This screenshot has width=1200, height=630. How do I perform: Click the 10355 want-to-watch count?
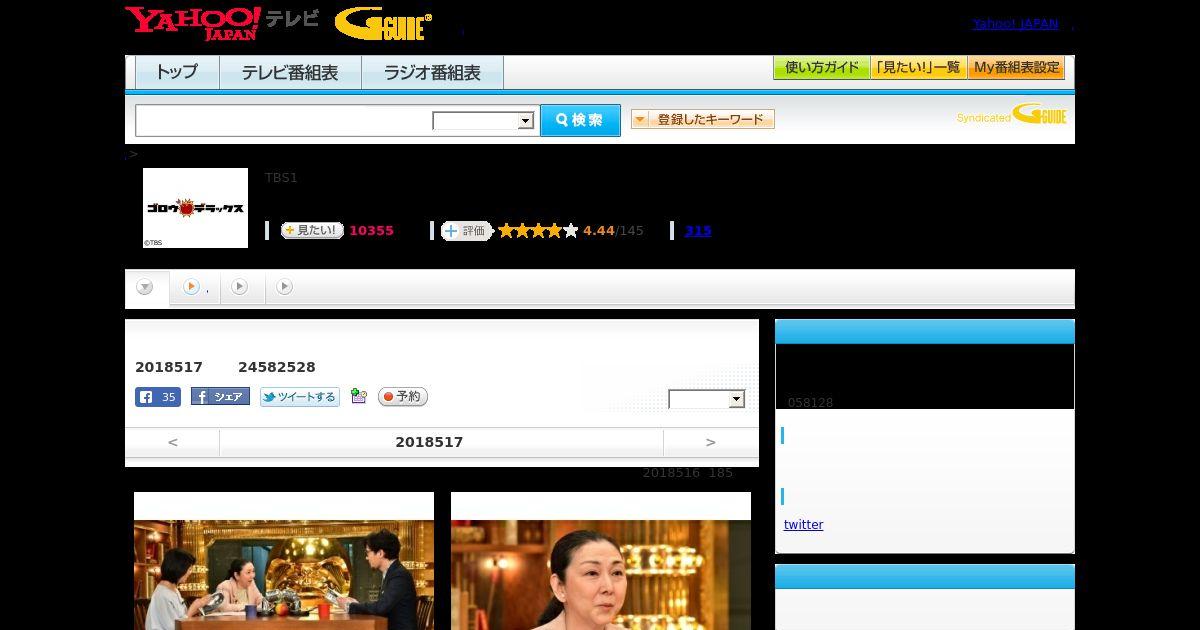[x=371, y=231]
